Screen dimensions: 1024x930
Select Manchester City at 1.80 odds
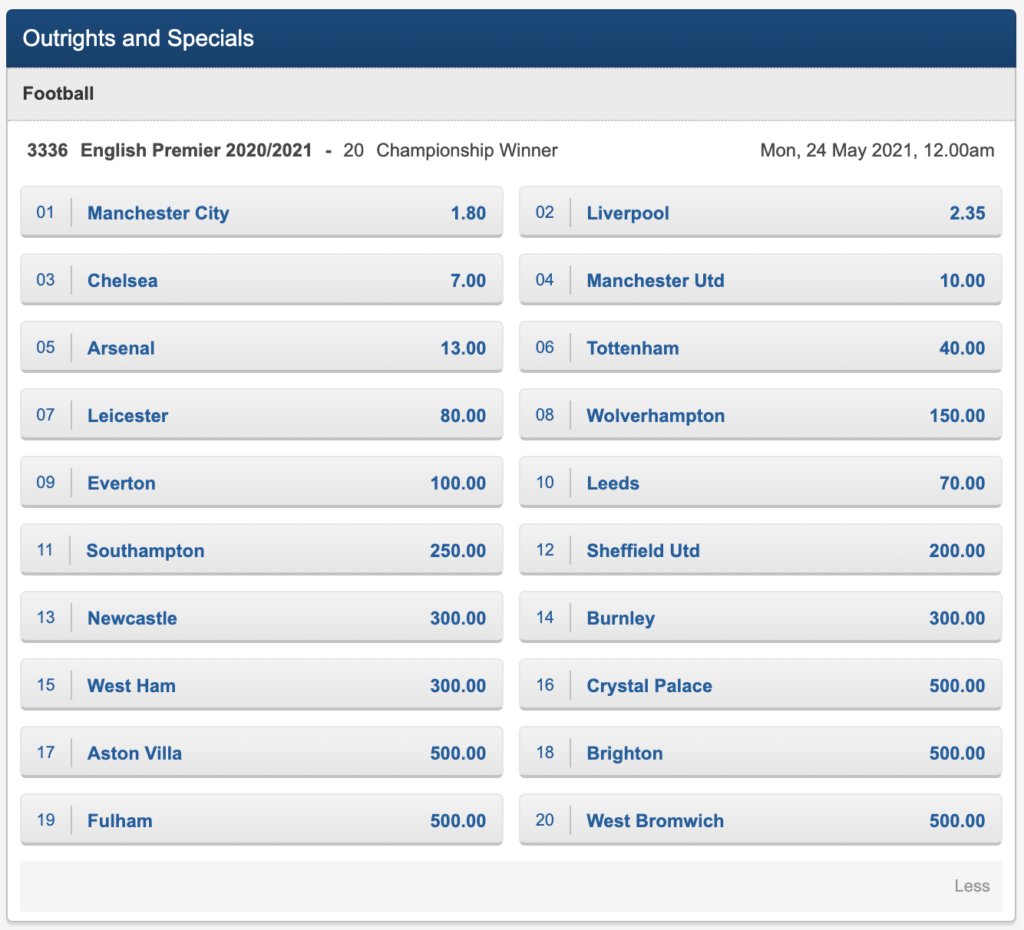click(261, 212)
